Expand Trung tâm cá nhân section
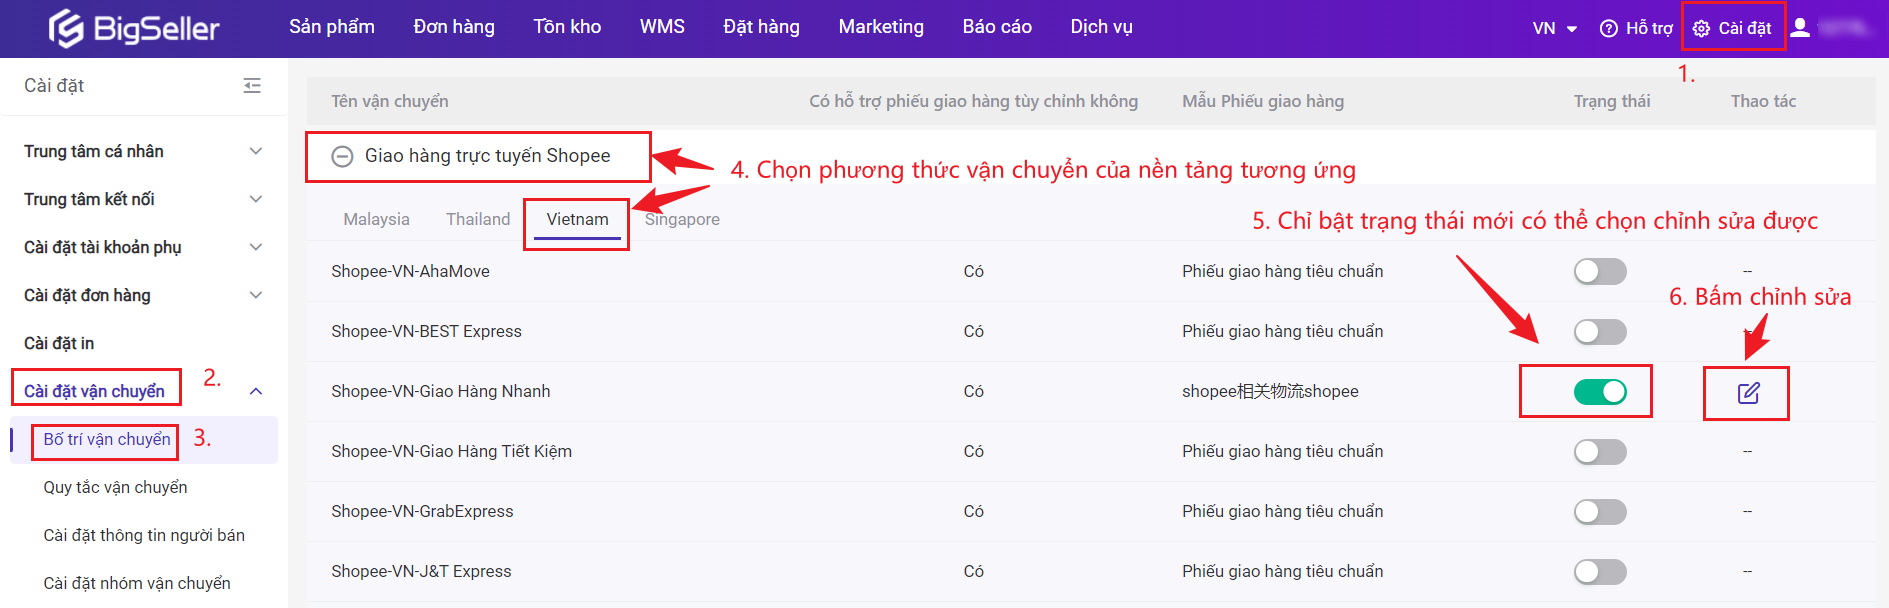 click(255, 151)
